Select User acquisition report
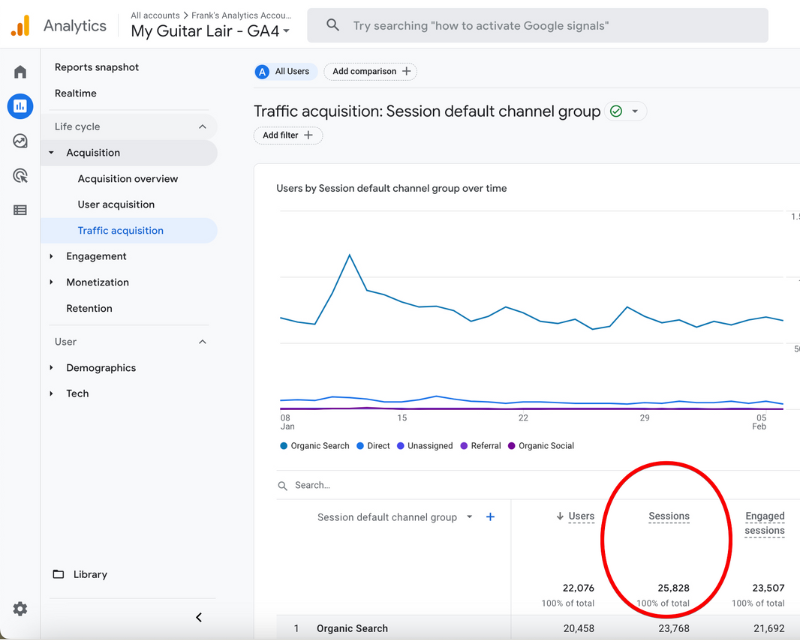The height and width of the screenshot is (640, 800). coord(116,205)
